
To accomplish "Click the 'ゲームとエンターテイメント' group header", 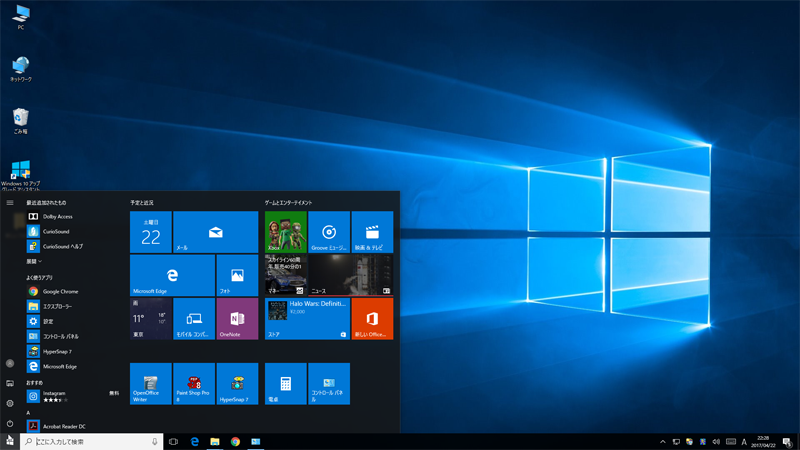I will click(288, 203).
